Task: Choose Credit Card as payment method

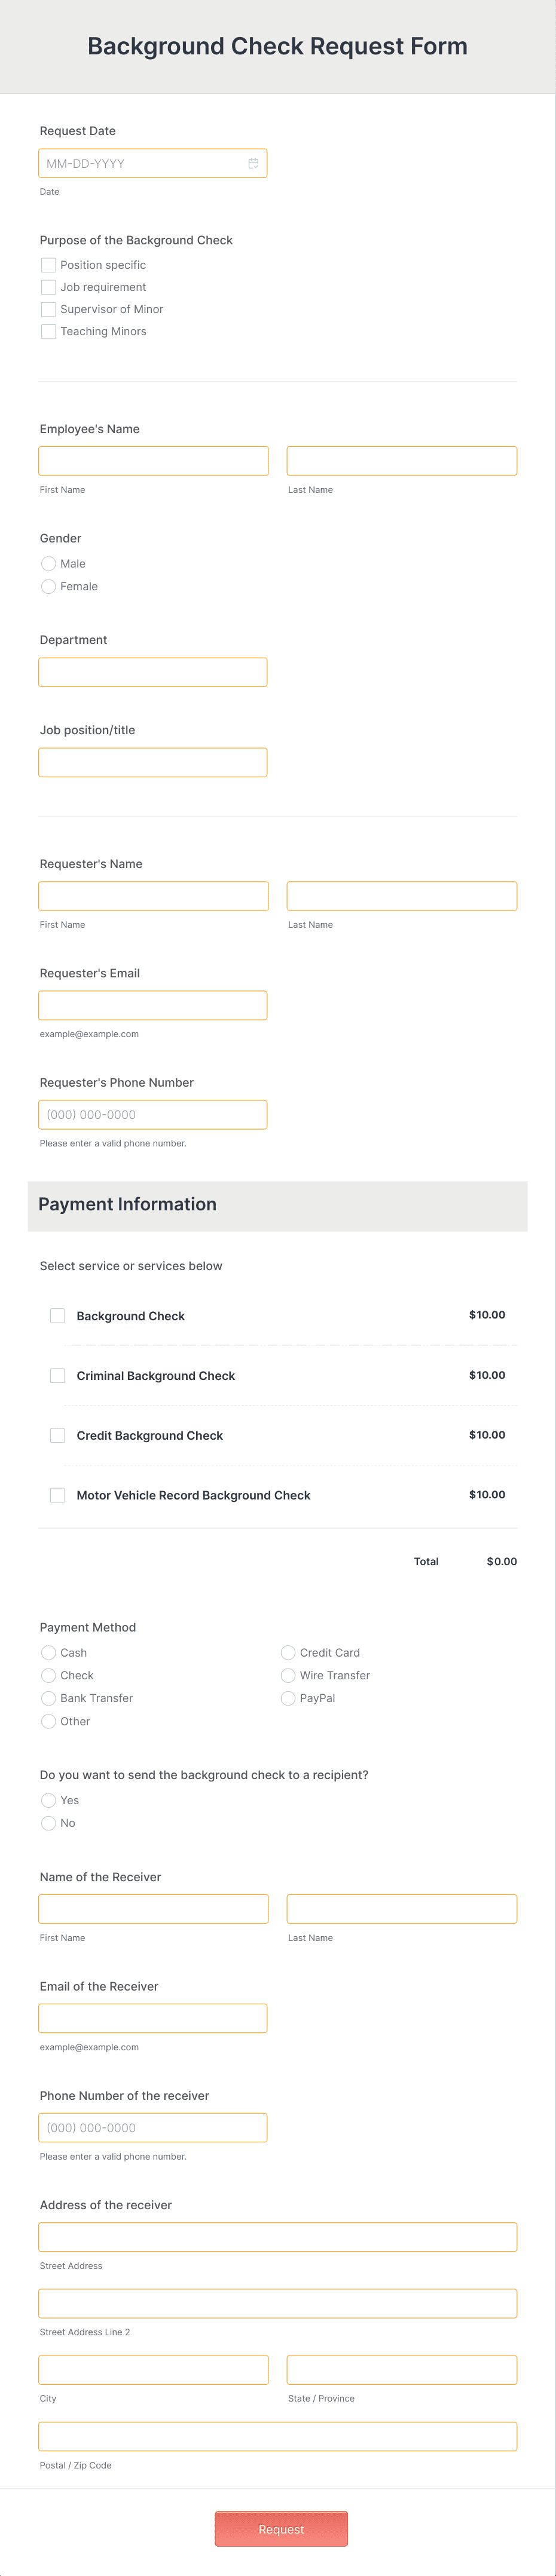Action: [x=288, y=1652]
